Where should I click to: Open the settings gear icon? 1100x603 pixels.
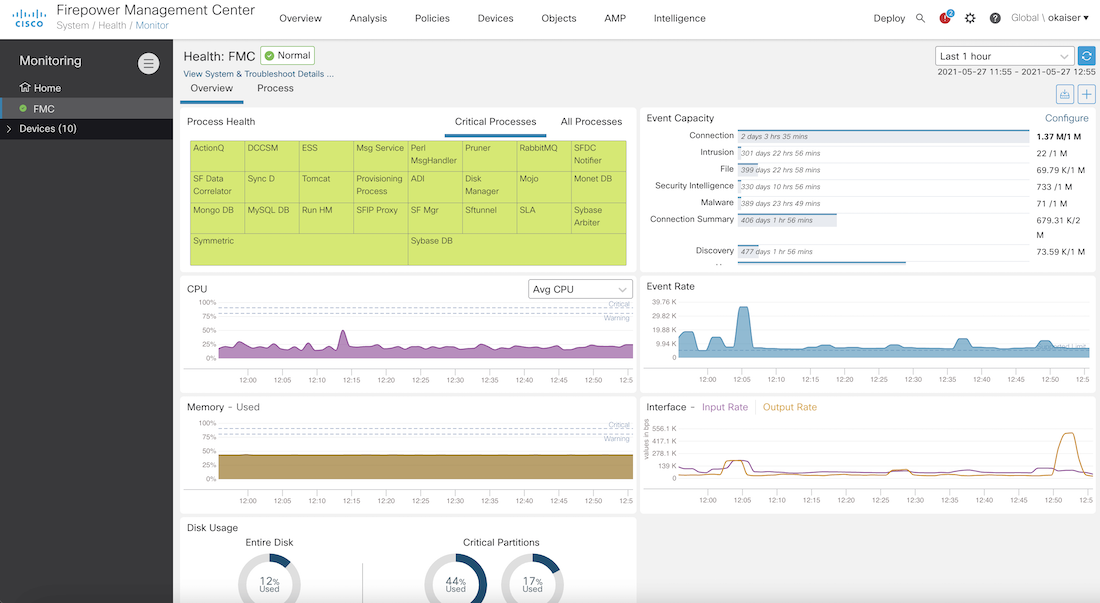970,18
